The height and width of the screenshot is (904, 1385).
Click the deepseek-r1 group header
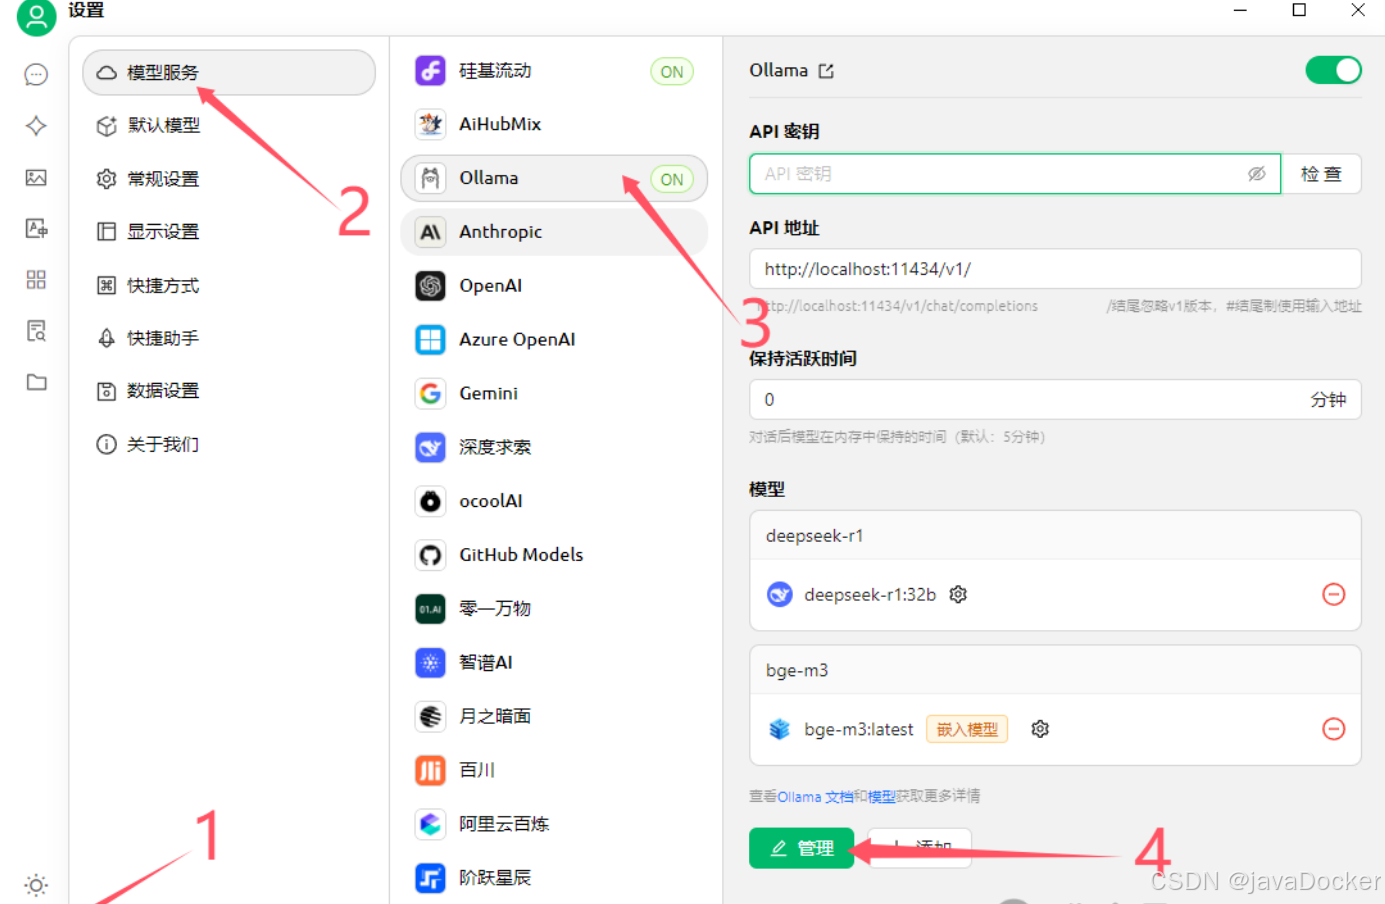(x=1055, y=536)
